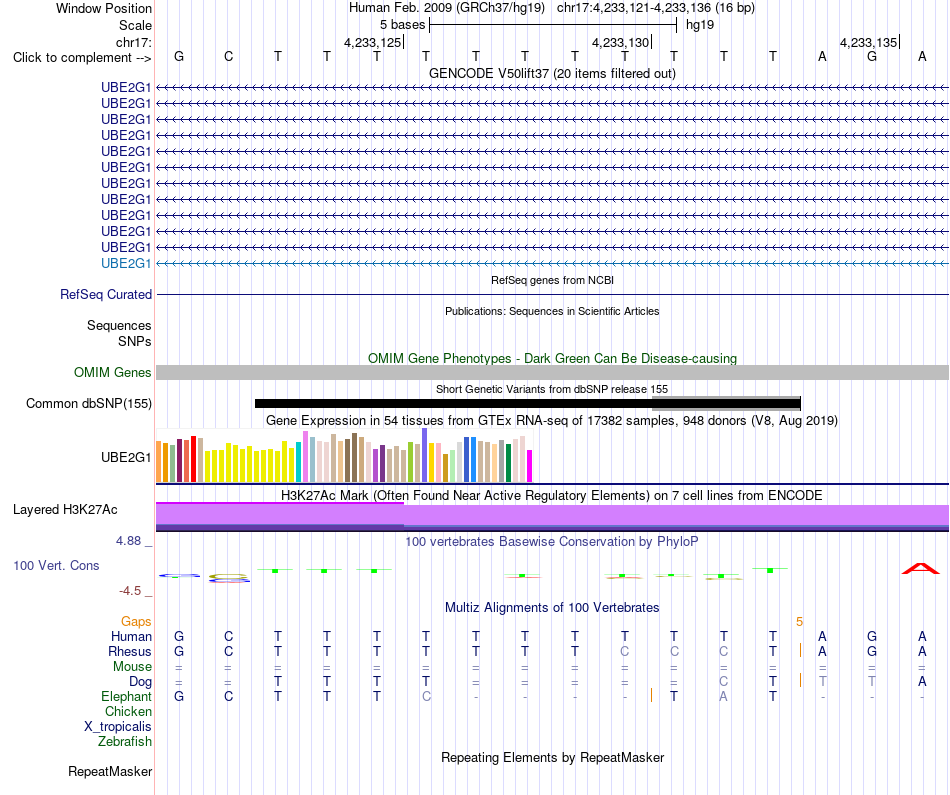Select the light-blue UBE2G1 transcript label
950x795 pixels.
click(125, 263)
